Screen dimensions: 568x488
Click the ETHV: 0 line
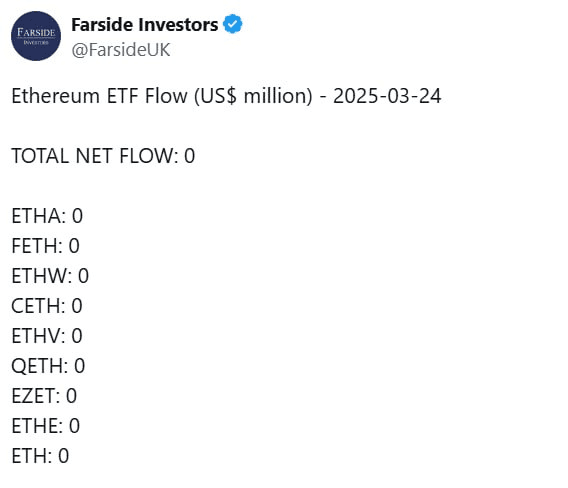click(47, 336)
